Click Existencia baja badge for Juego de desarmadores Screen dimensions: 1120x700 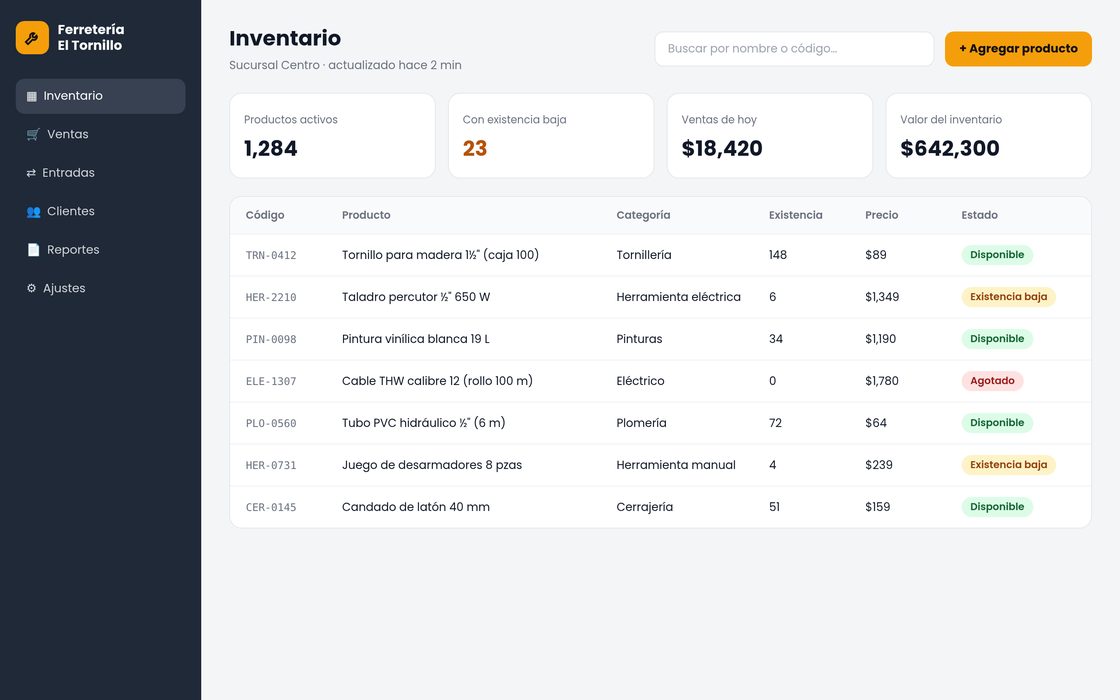1009,465
